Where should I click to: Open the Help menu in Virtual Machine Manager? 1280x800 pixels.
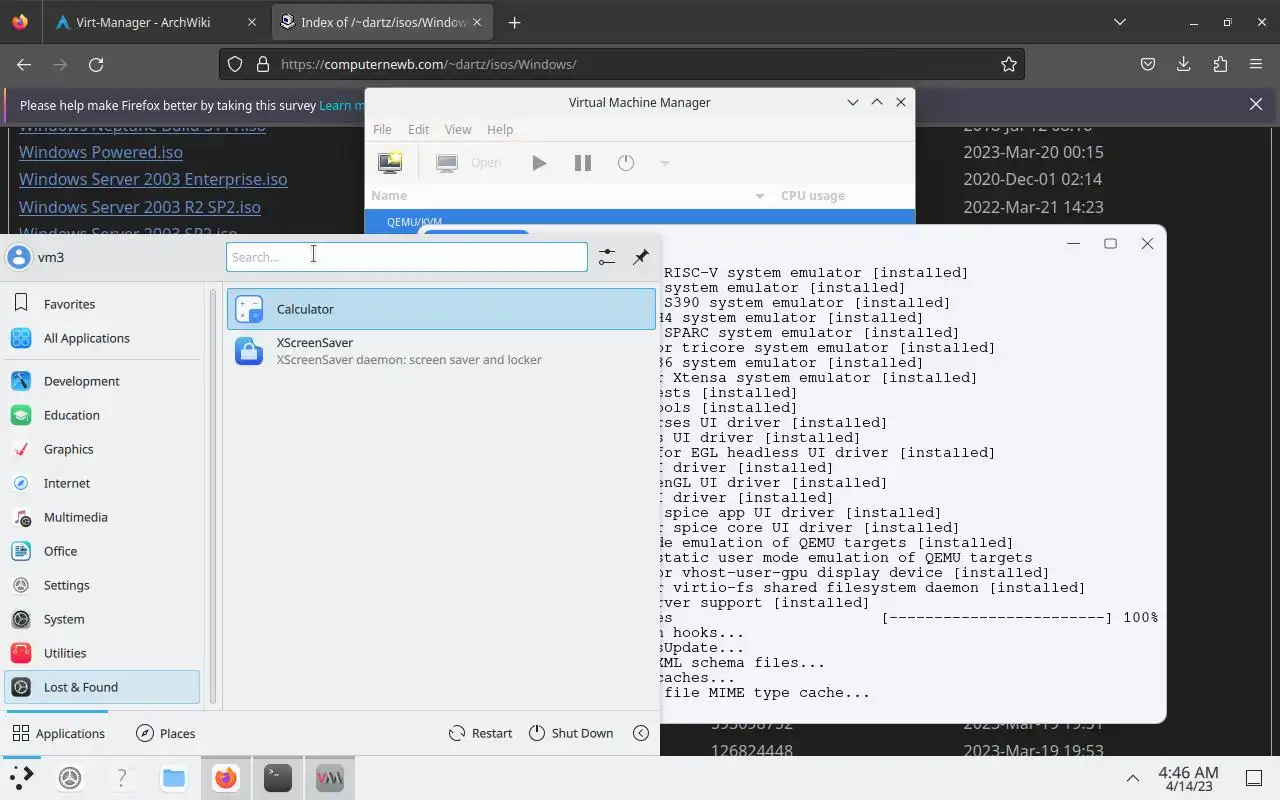500,129
